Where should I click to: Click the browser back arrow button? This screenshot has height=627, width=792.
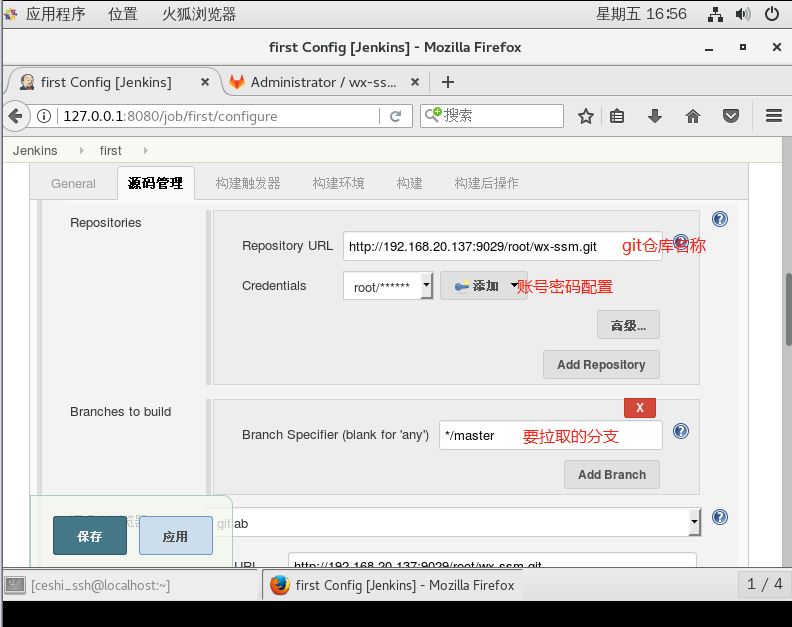click(x=16, y=116)
